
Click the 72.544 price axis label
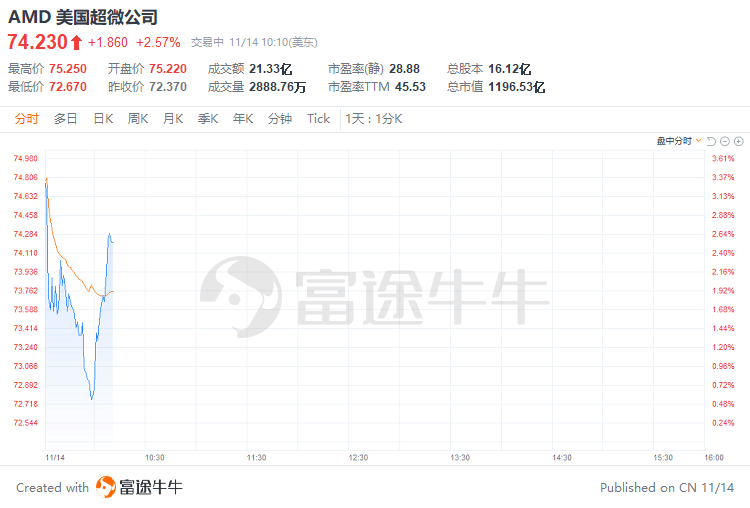[x=25, y=423]
